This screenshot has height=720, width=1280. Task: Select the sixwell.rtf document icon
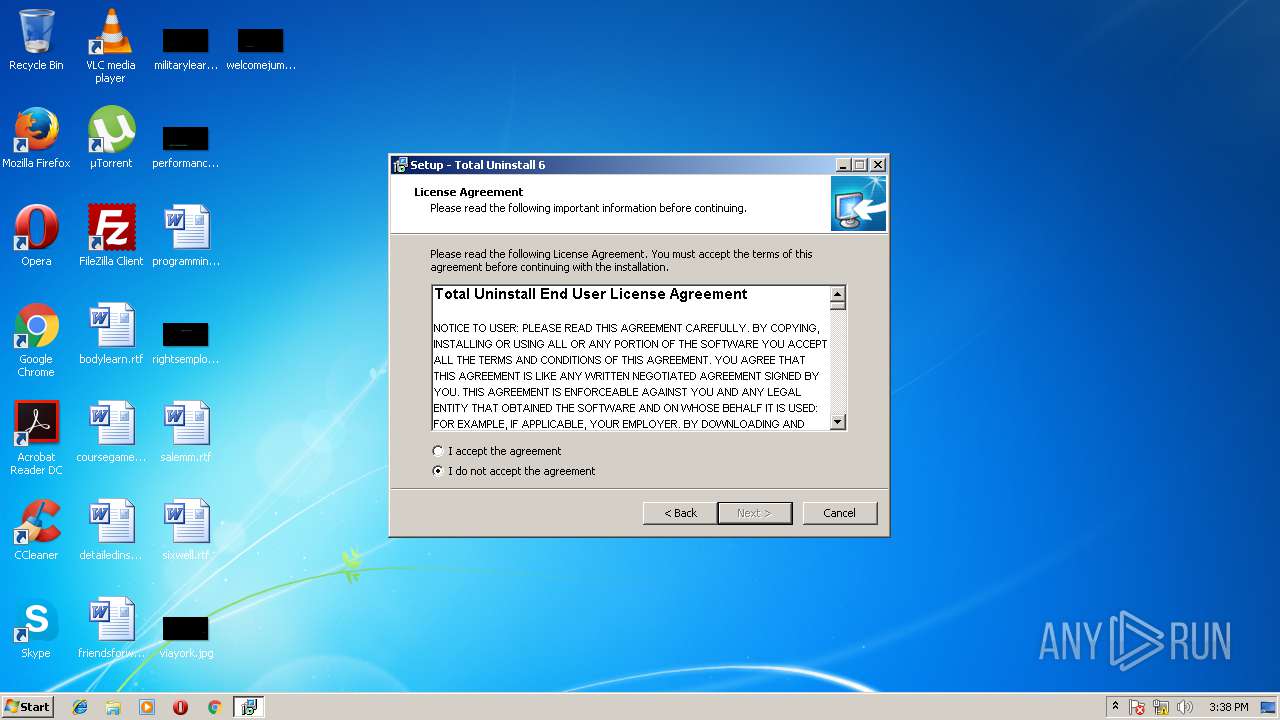point(186,530)
